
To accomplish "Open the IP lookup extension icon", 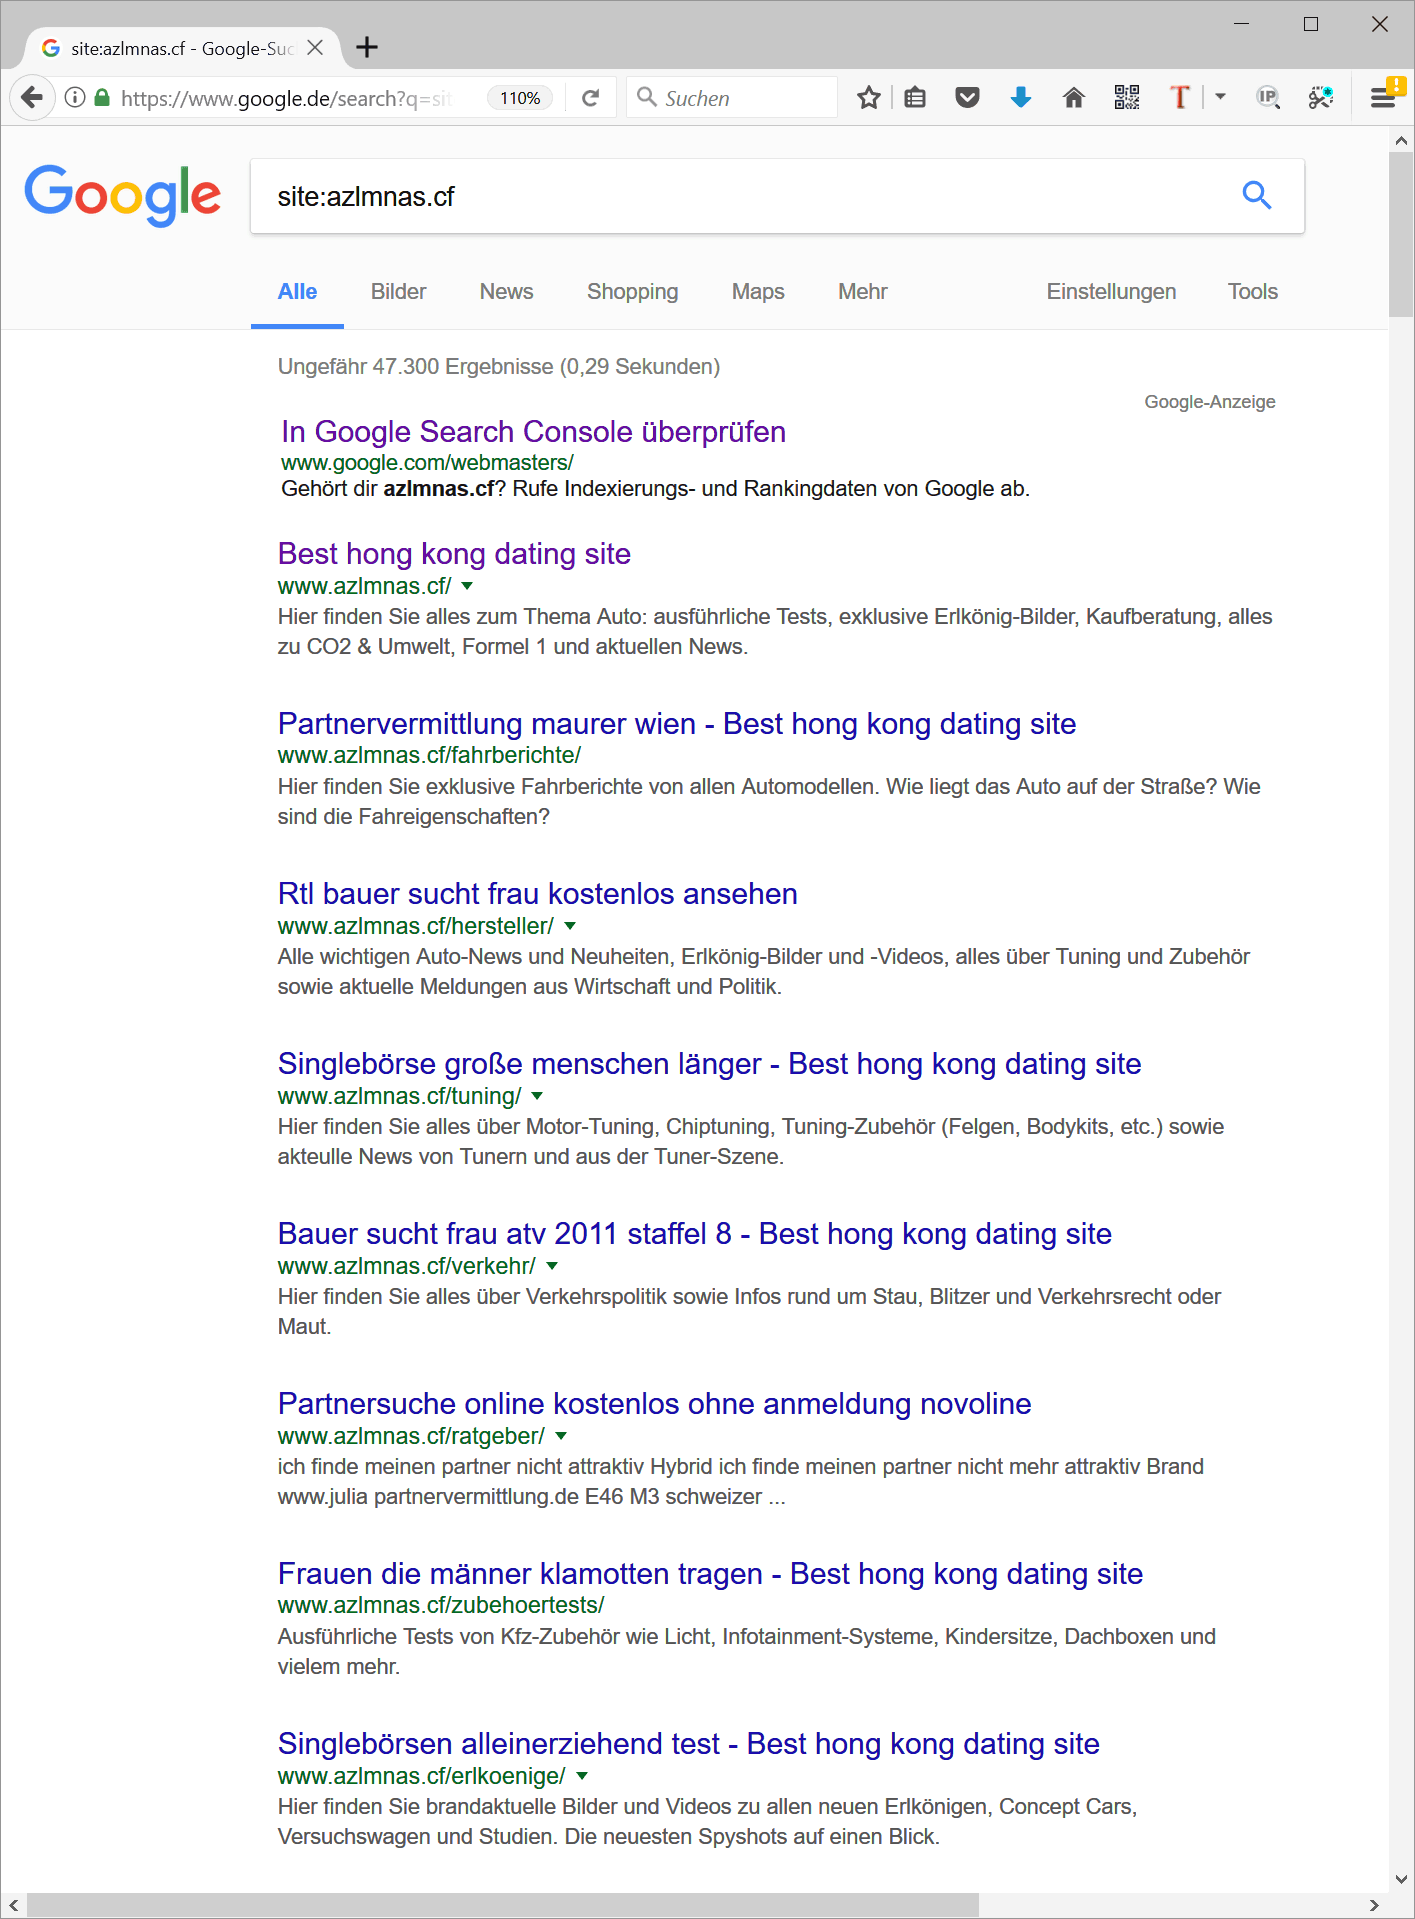I will (x=1268, y=98).
